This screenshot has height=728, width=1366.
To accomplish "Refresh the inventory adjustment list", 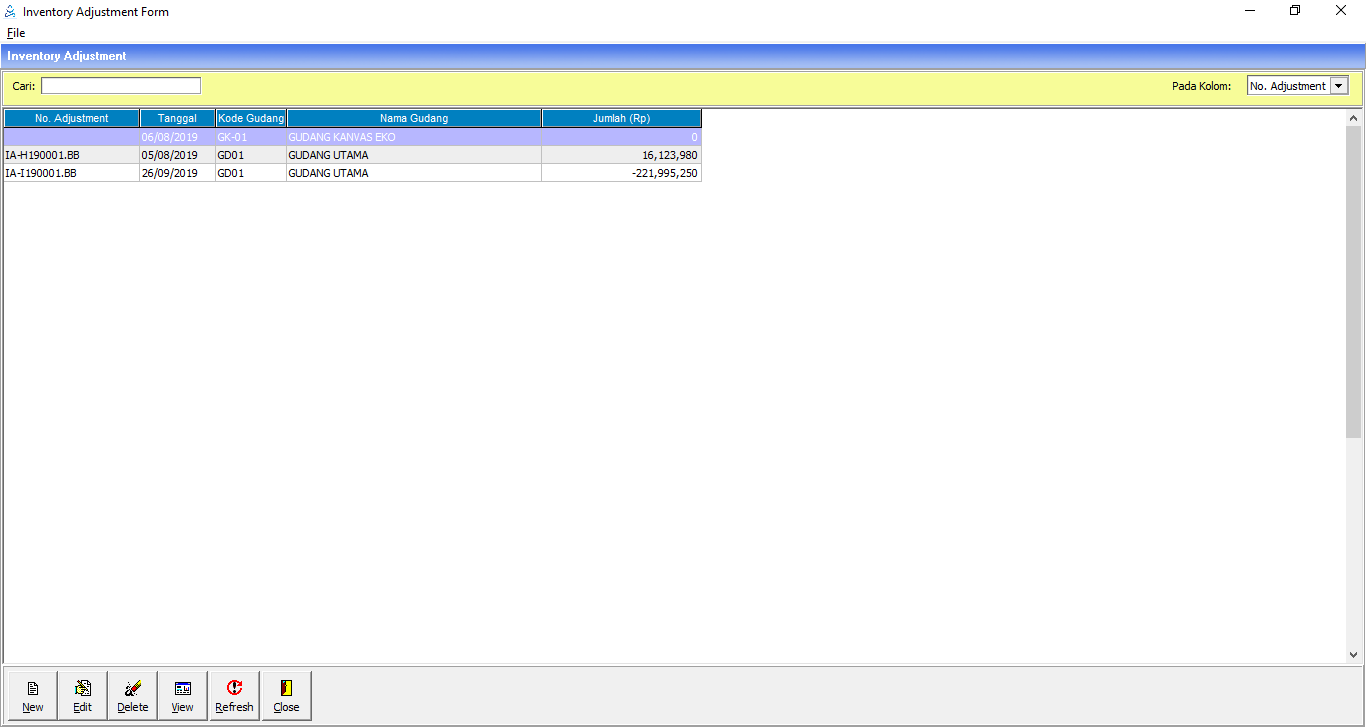I will [234, 689].
